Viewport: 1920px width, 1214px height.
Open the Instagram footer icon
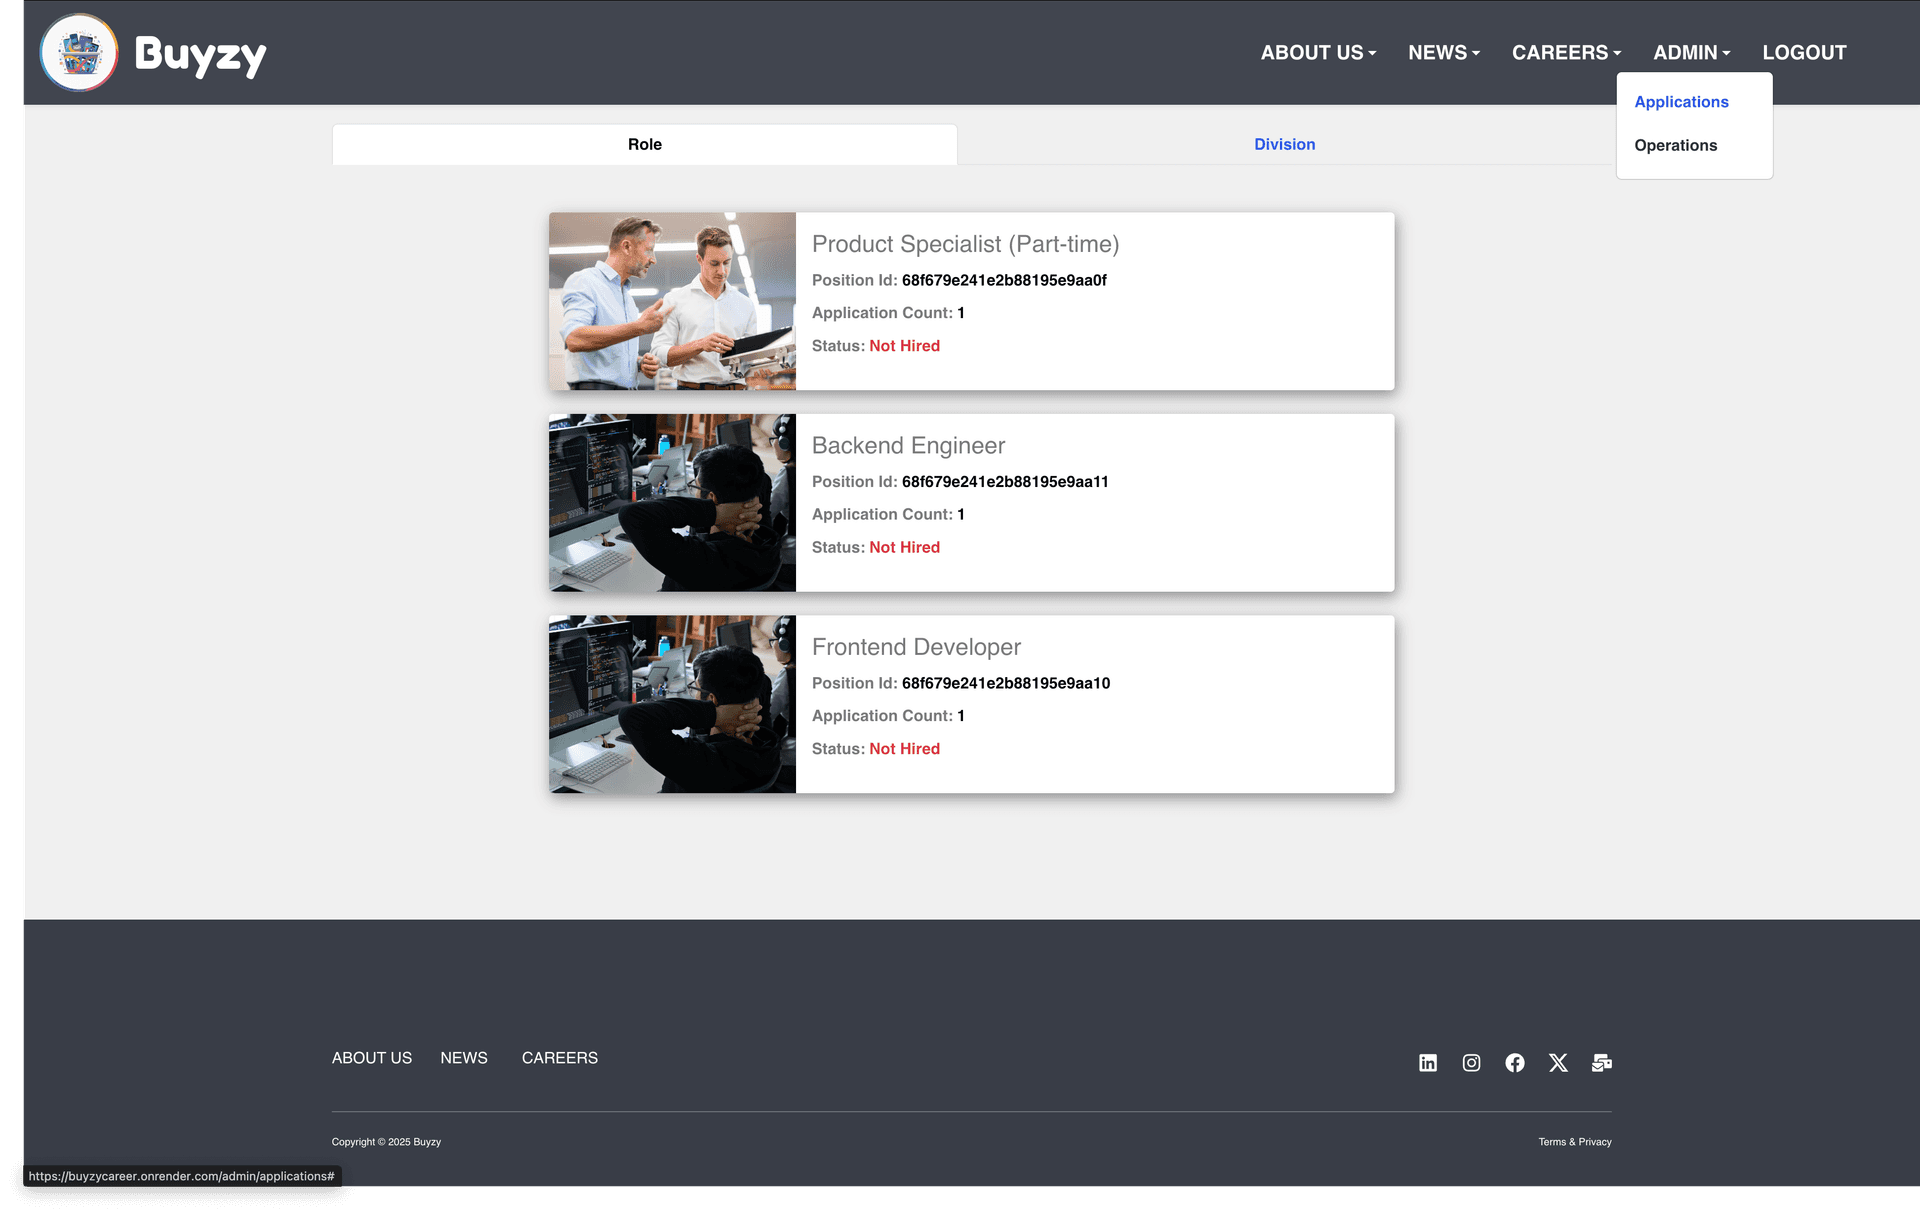[1471, 1063]
